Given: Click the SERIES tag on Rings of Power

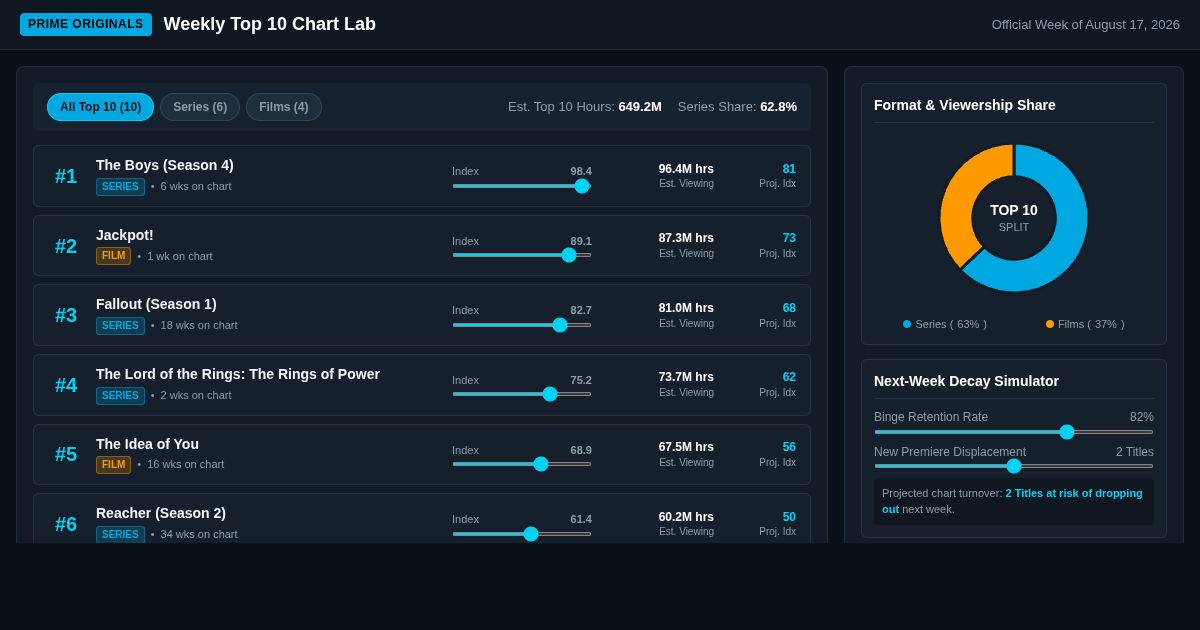Looking at the screenshot, I should (x=120, y=396).
